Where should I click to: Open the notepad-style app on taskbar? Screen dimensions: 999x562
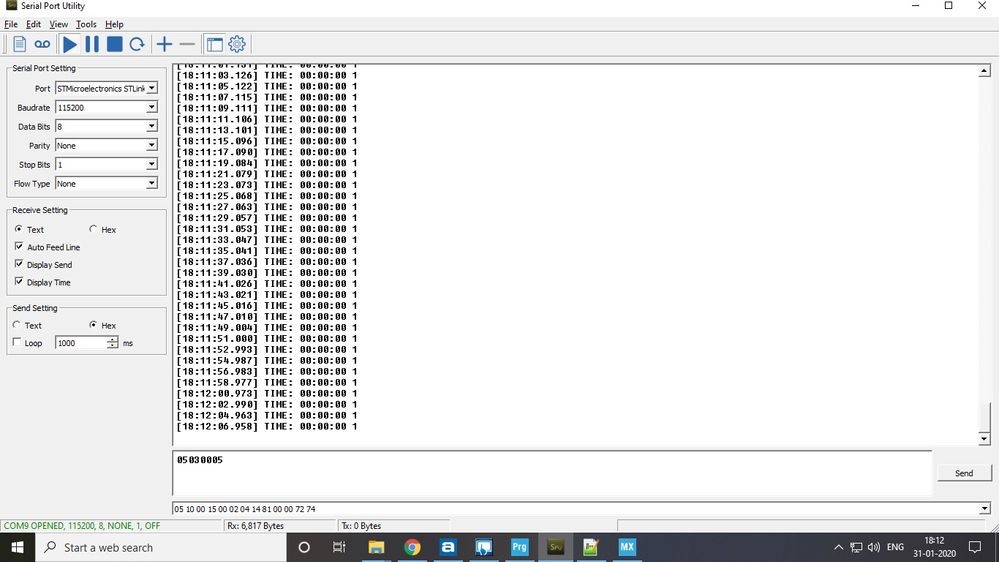click(591, 547)
